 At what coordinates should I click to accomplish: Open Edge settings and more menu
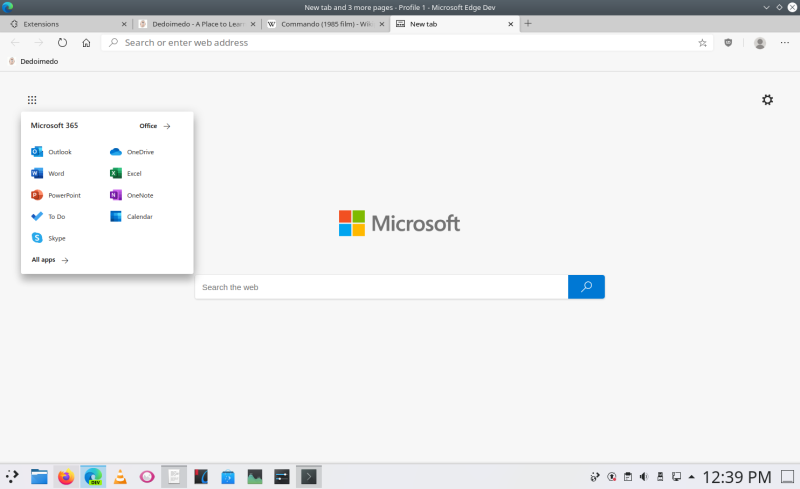[x=785, y=43]
